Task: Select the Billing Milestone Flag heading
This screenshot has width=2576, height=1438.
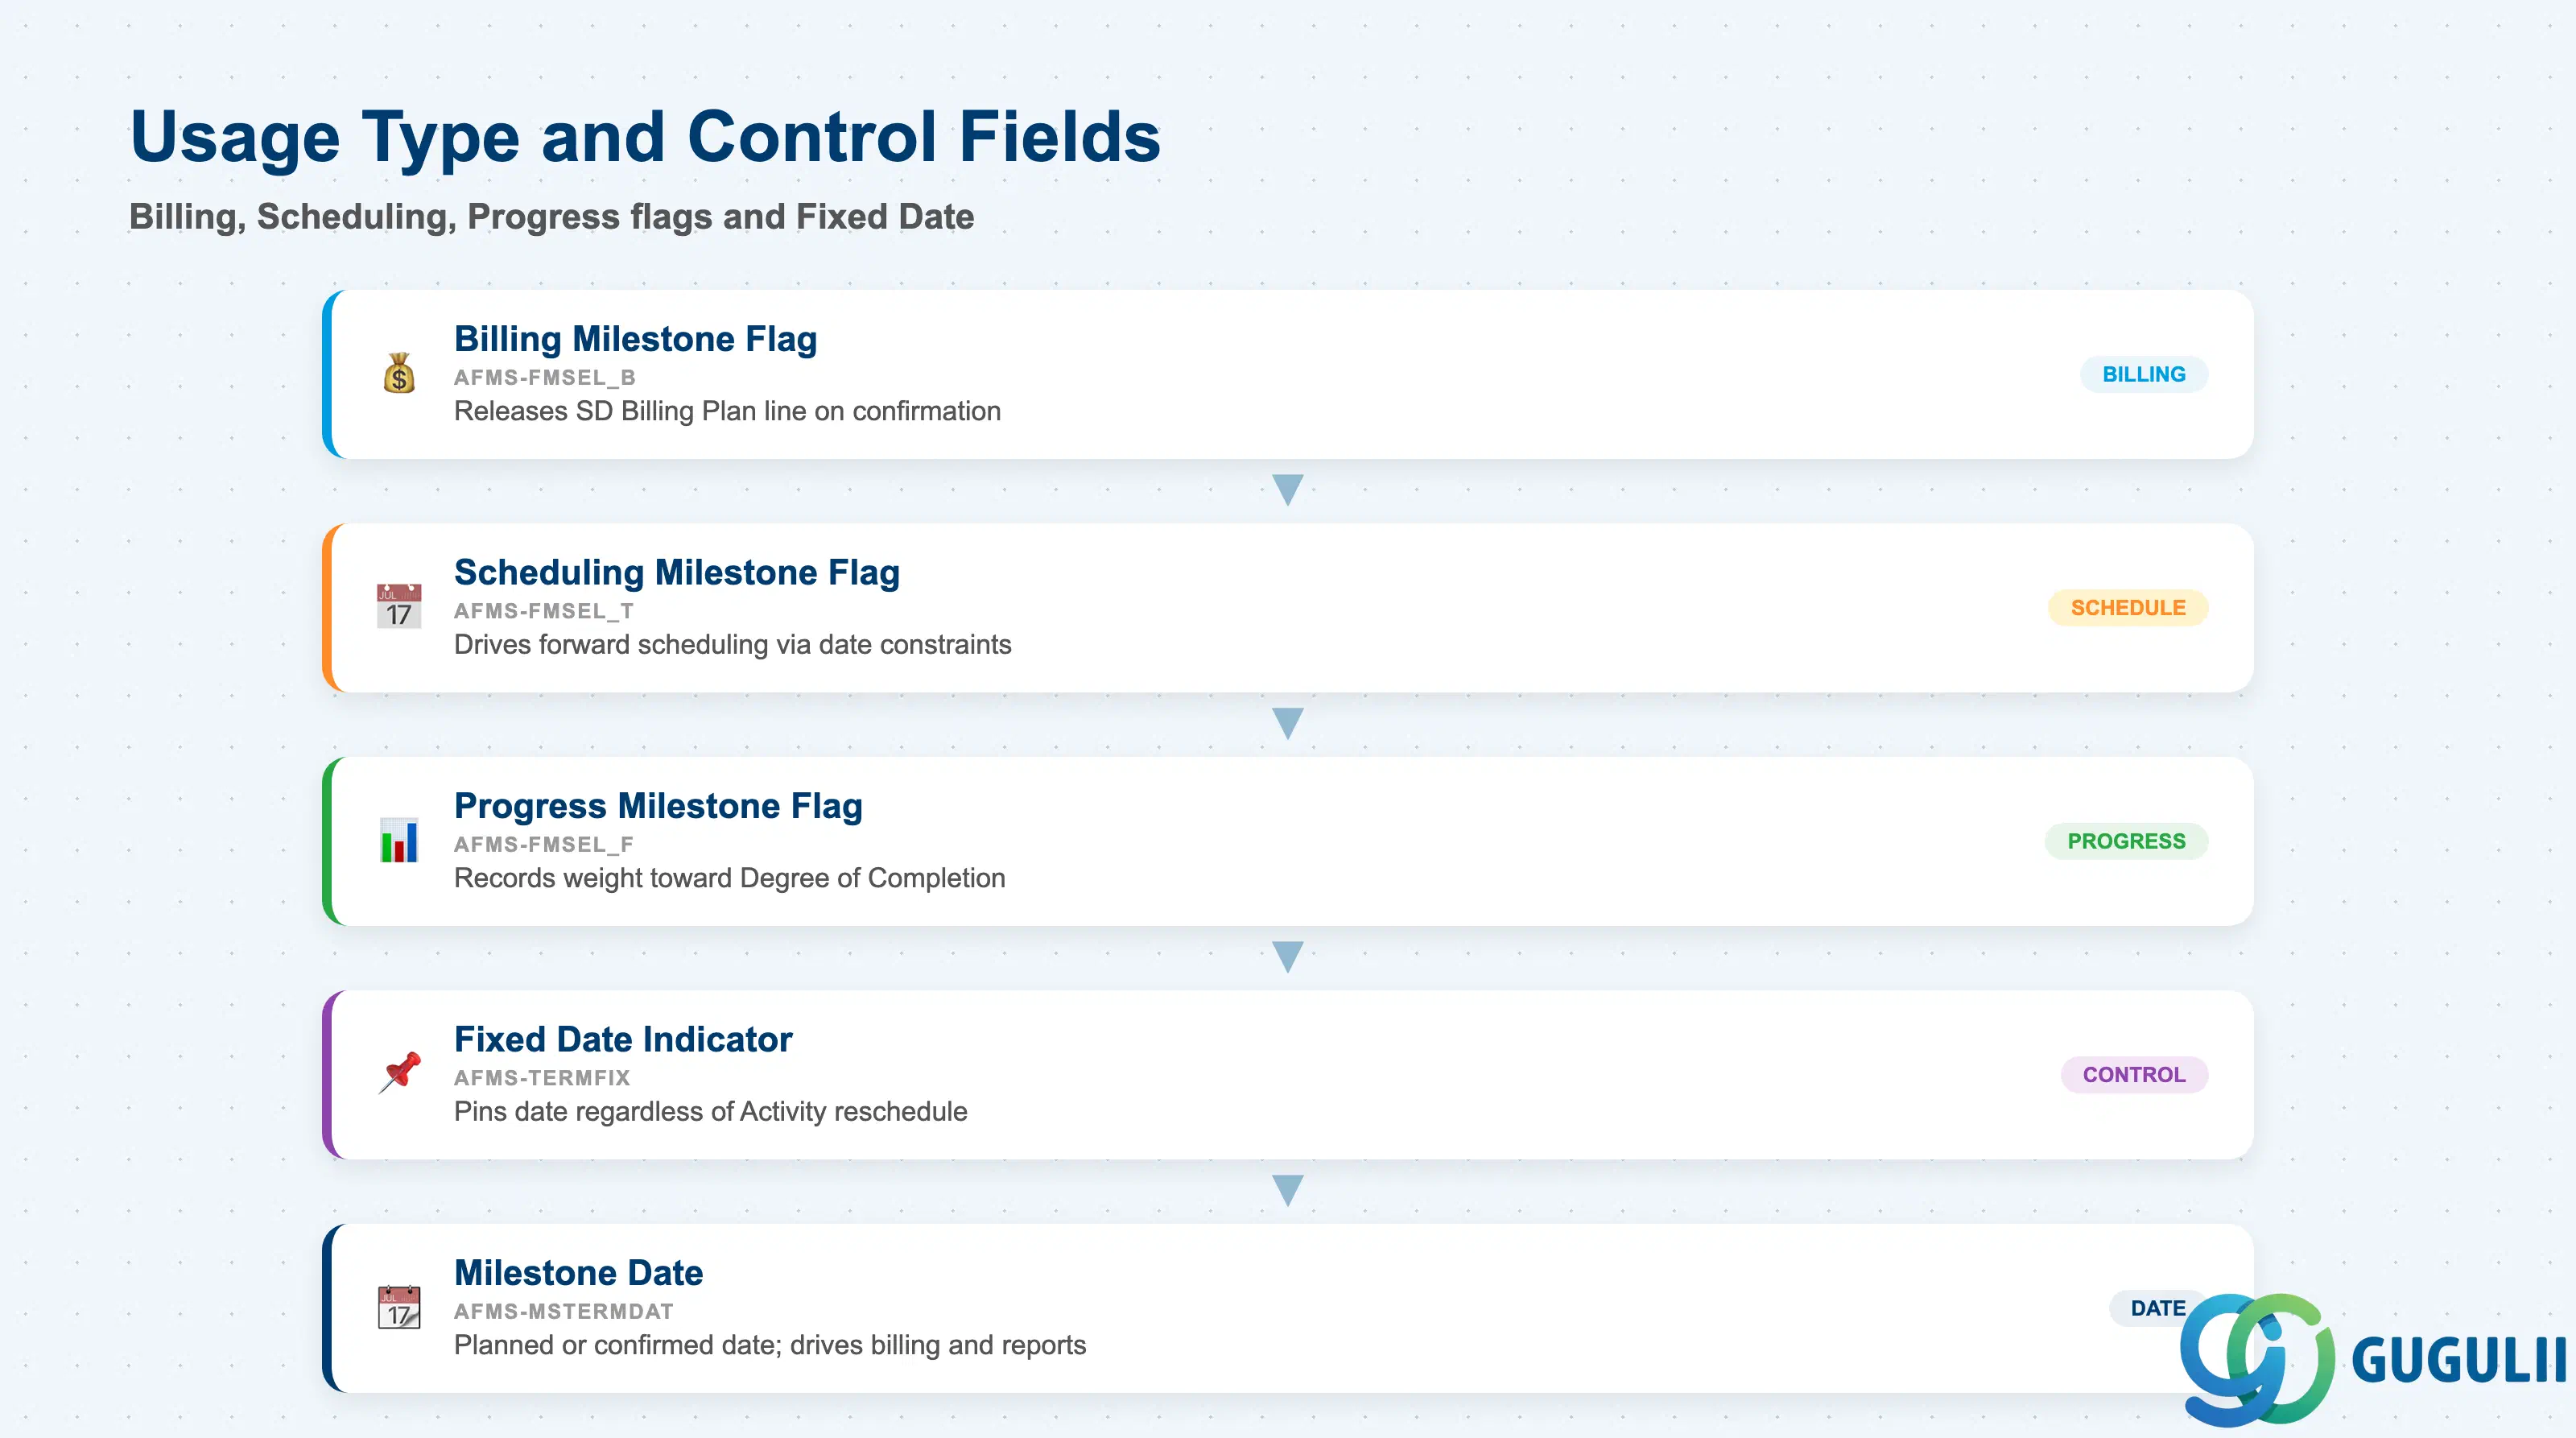Action: click(x=636, y=339)
